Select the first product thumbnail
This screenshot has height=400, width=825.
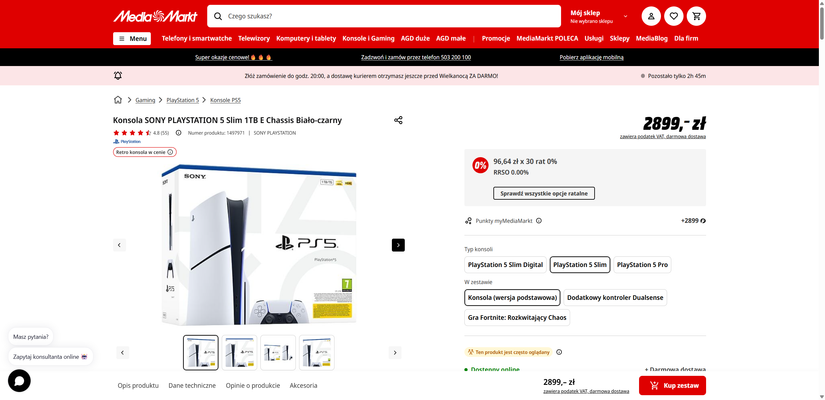[200, 353]
